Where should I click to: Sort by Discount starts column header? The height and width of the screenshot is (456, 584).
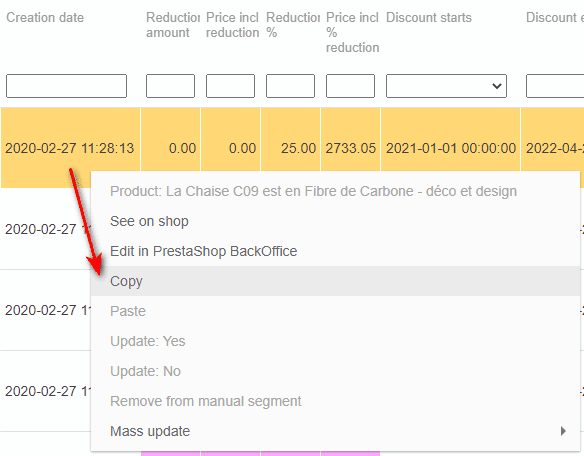click(x=429, y=18)
